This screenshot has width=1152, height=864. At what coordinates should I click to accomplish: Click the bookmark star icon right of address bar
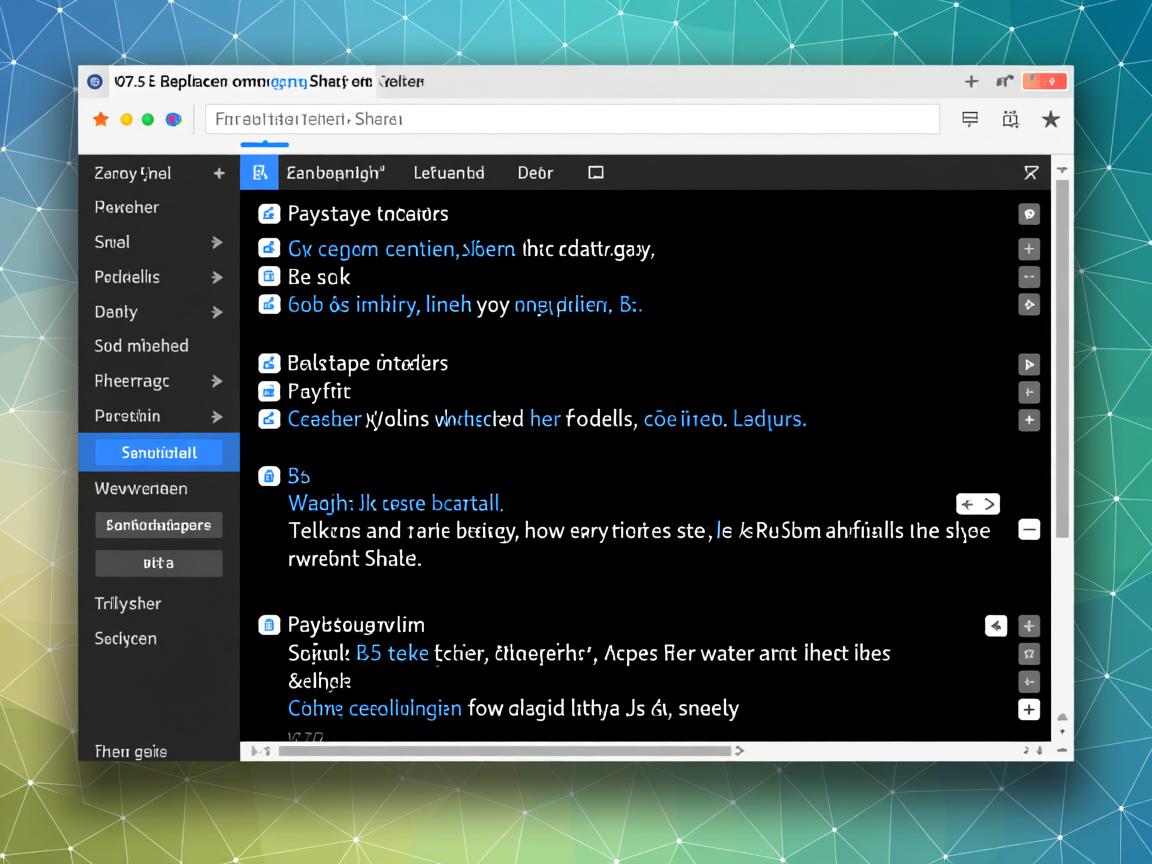click(x=1050, y=119)
